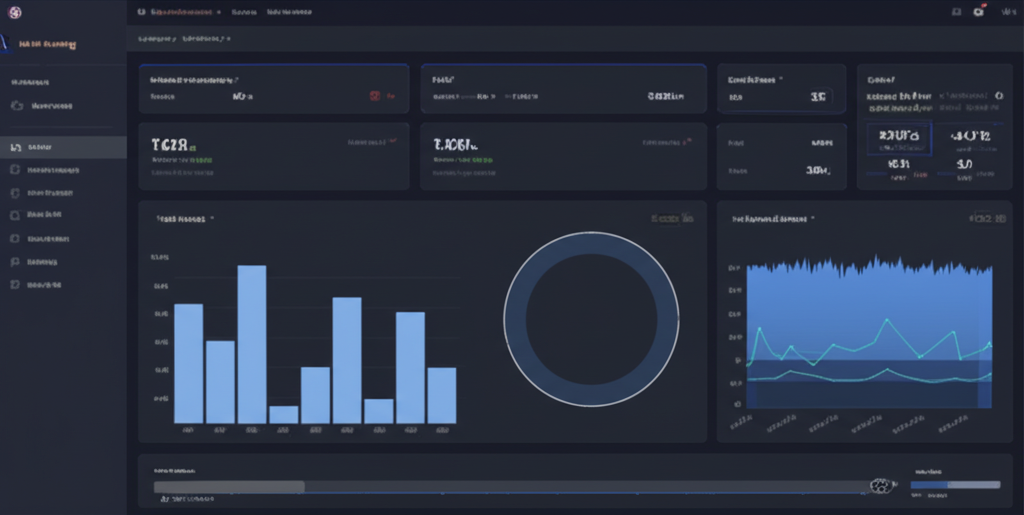Viewport: 1024px width, 515px height.
Task: Click the small blue progress bar in the bottom card
Action: point(955,485)
